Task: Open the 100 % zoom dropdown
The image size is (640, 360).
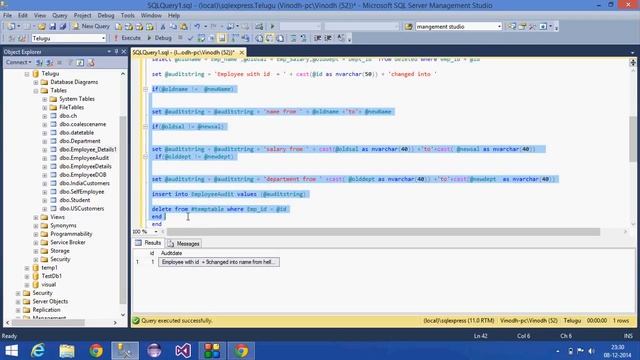Action: click(x=156, y=231)
